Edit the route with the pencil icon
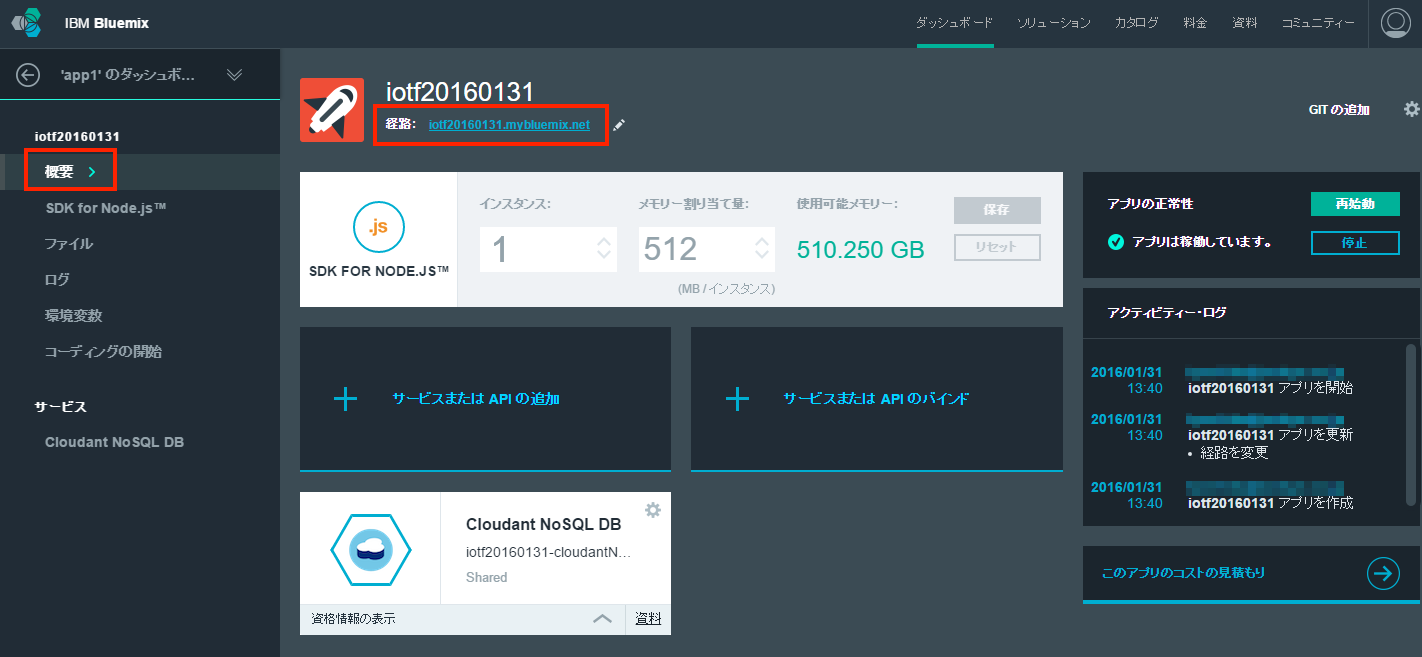 point(619,125)
